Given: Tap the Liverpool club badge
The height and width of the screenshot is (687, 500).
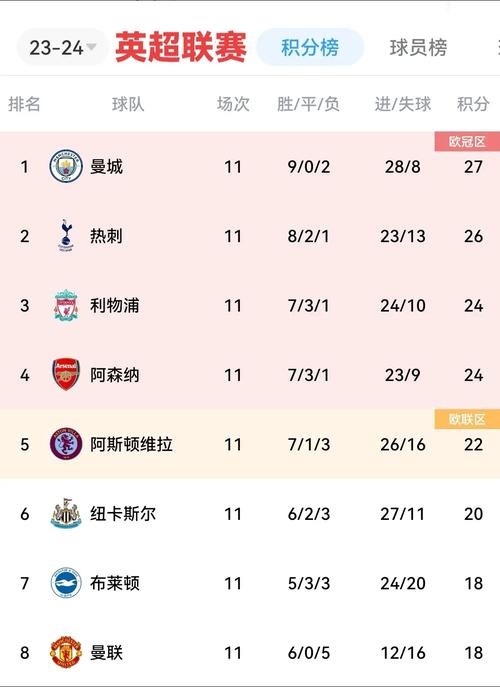Looking at the screenshot, I should pos(66,305).
